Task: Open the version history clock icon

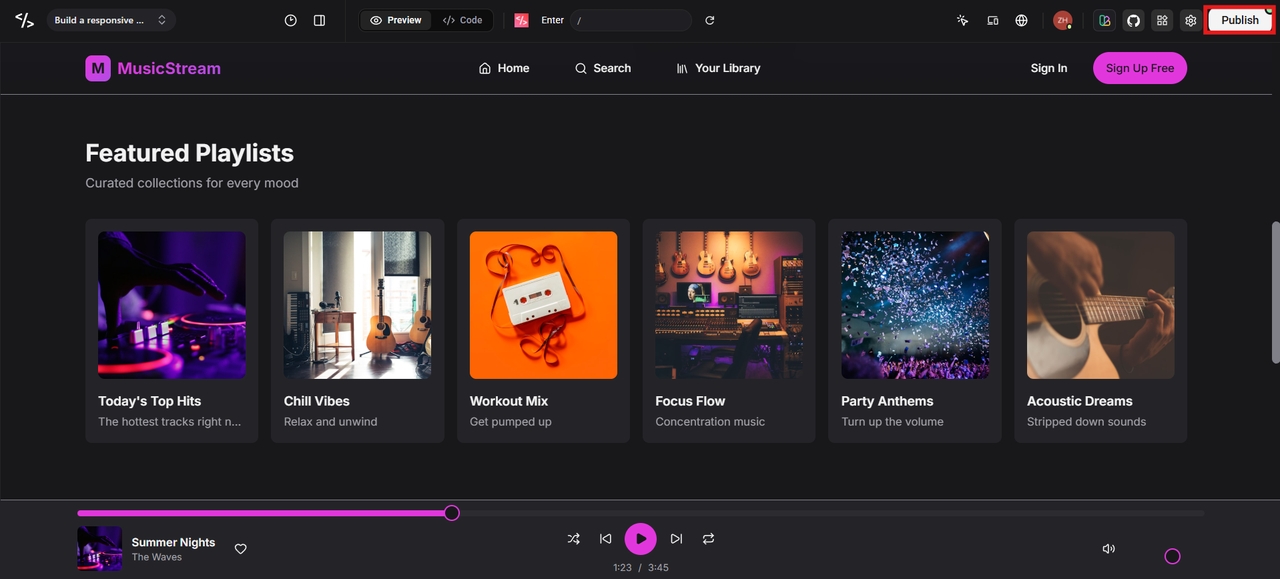Action: click(291, 20)
